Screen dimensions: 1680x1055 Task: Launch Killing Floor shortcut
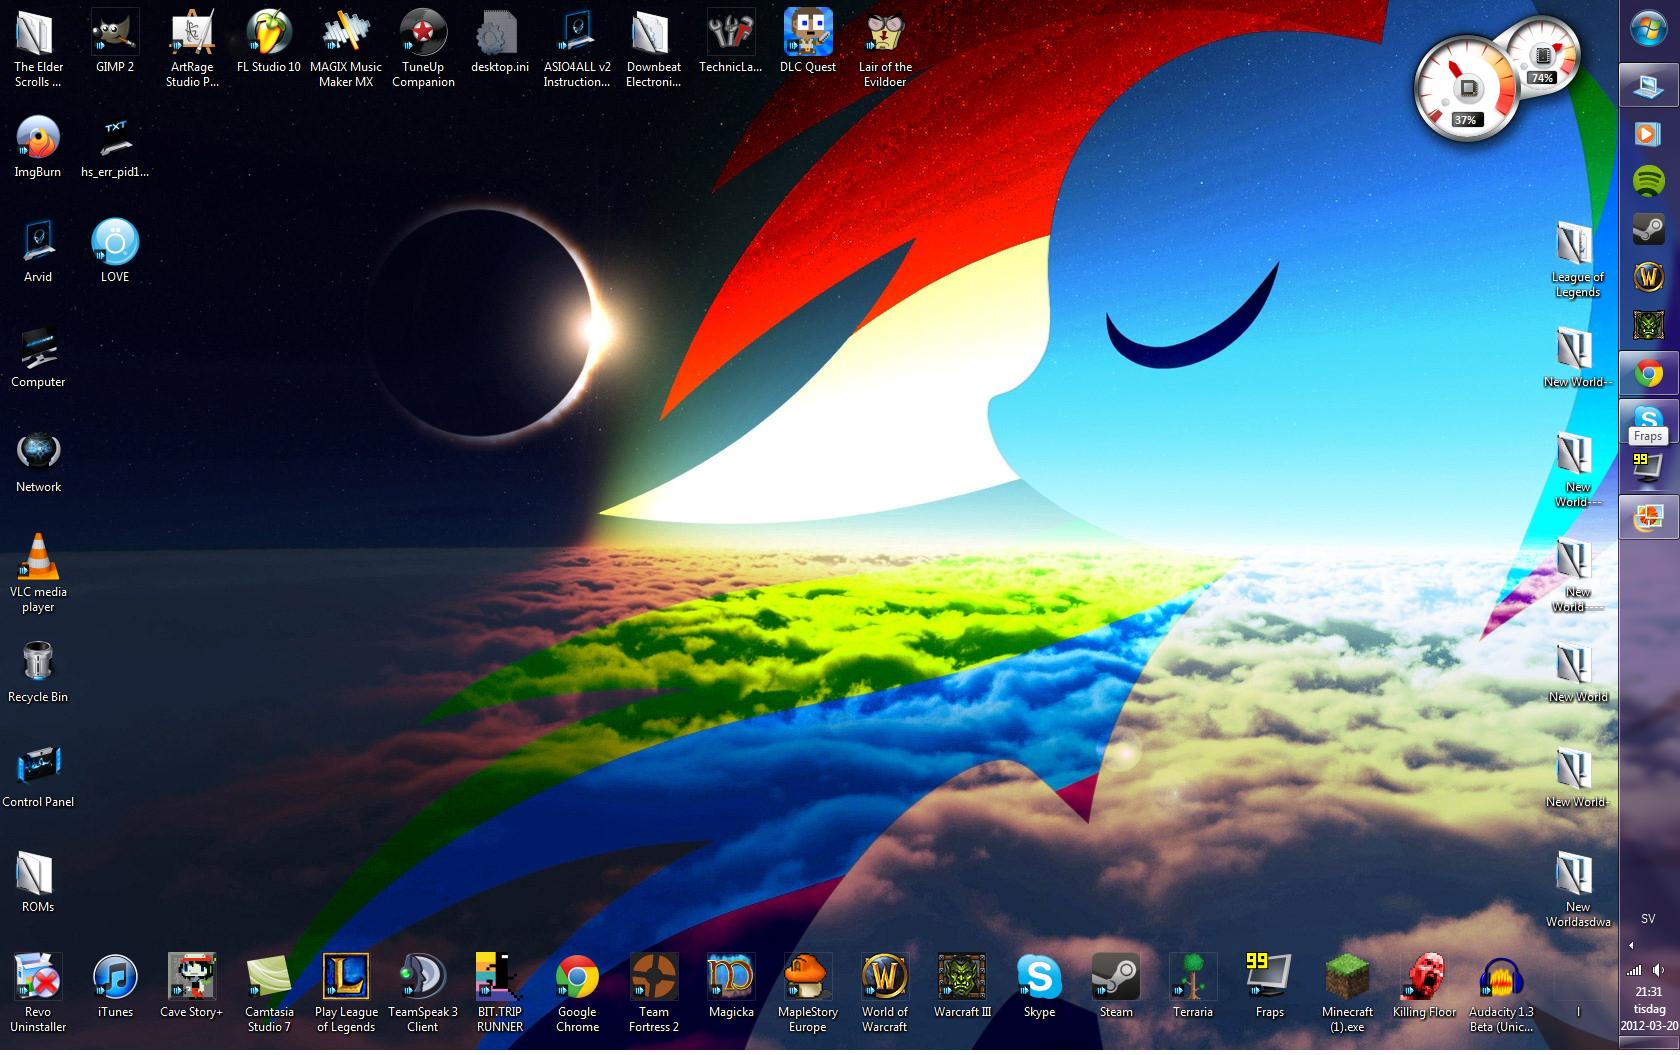click(1424, 986)
